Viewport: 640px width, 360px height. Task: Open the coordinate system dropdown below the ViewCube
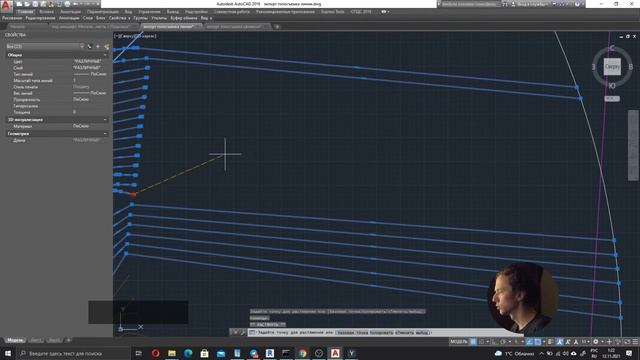612,99
